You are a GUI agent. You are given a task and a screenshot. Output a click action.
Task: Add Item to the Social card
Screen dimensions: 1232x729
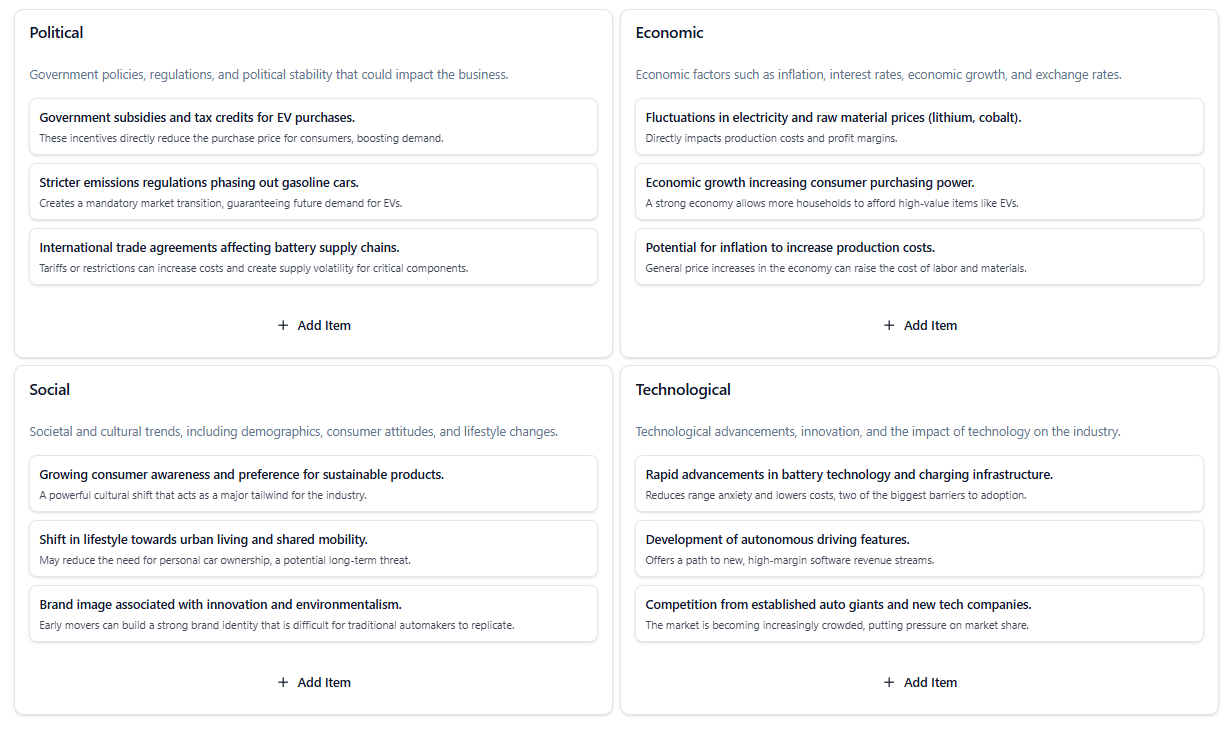coord(314,682)
